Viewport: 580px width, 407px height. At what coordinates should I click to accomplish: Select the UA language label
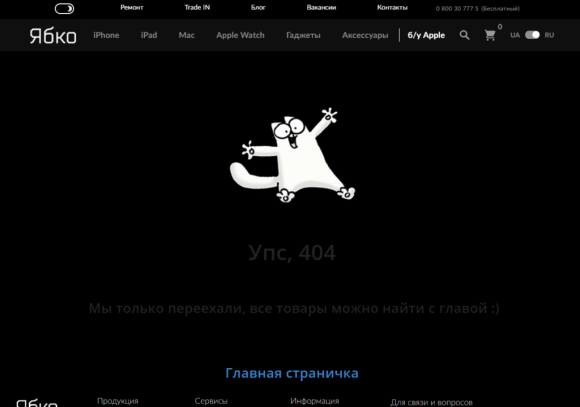(515, 35)
